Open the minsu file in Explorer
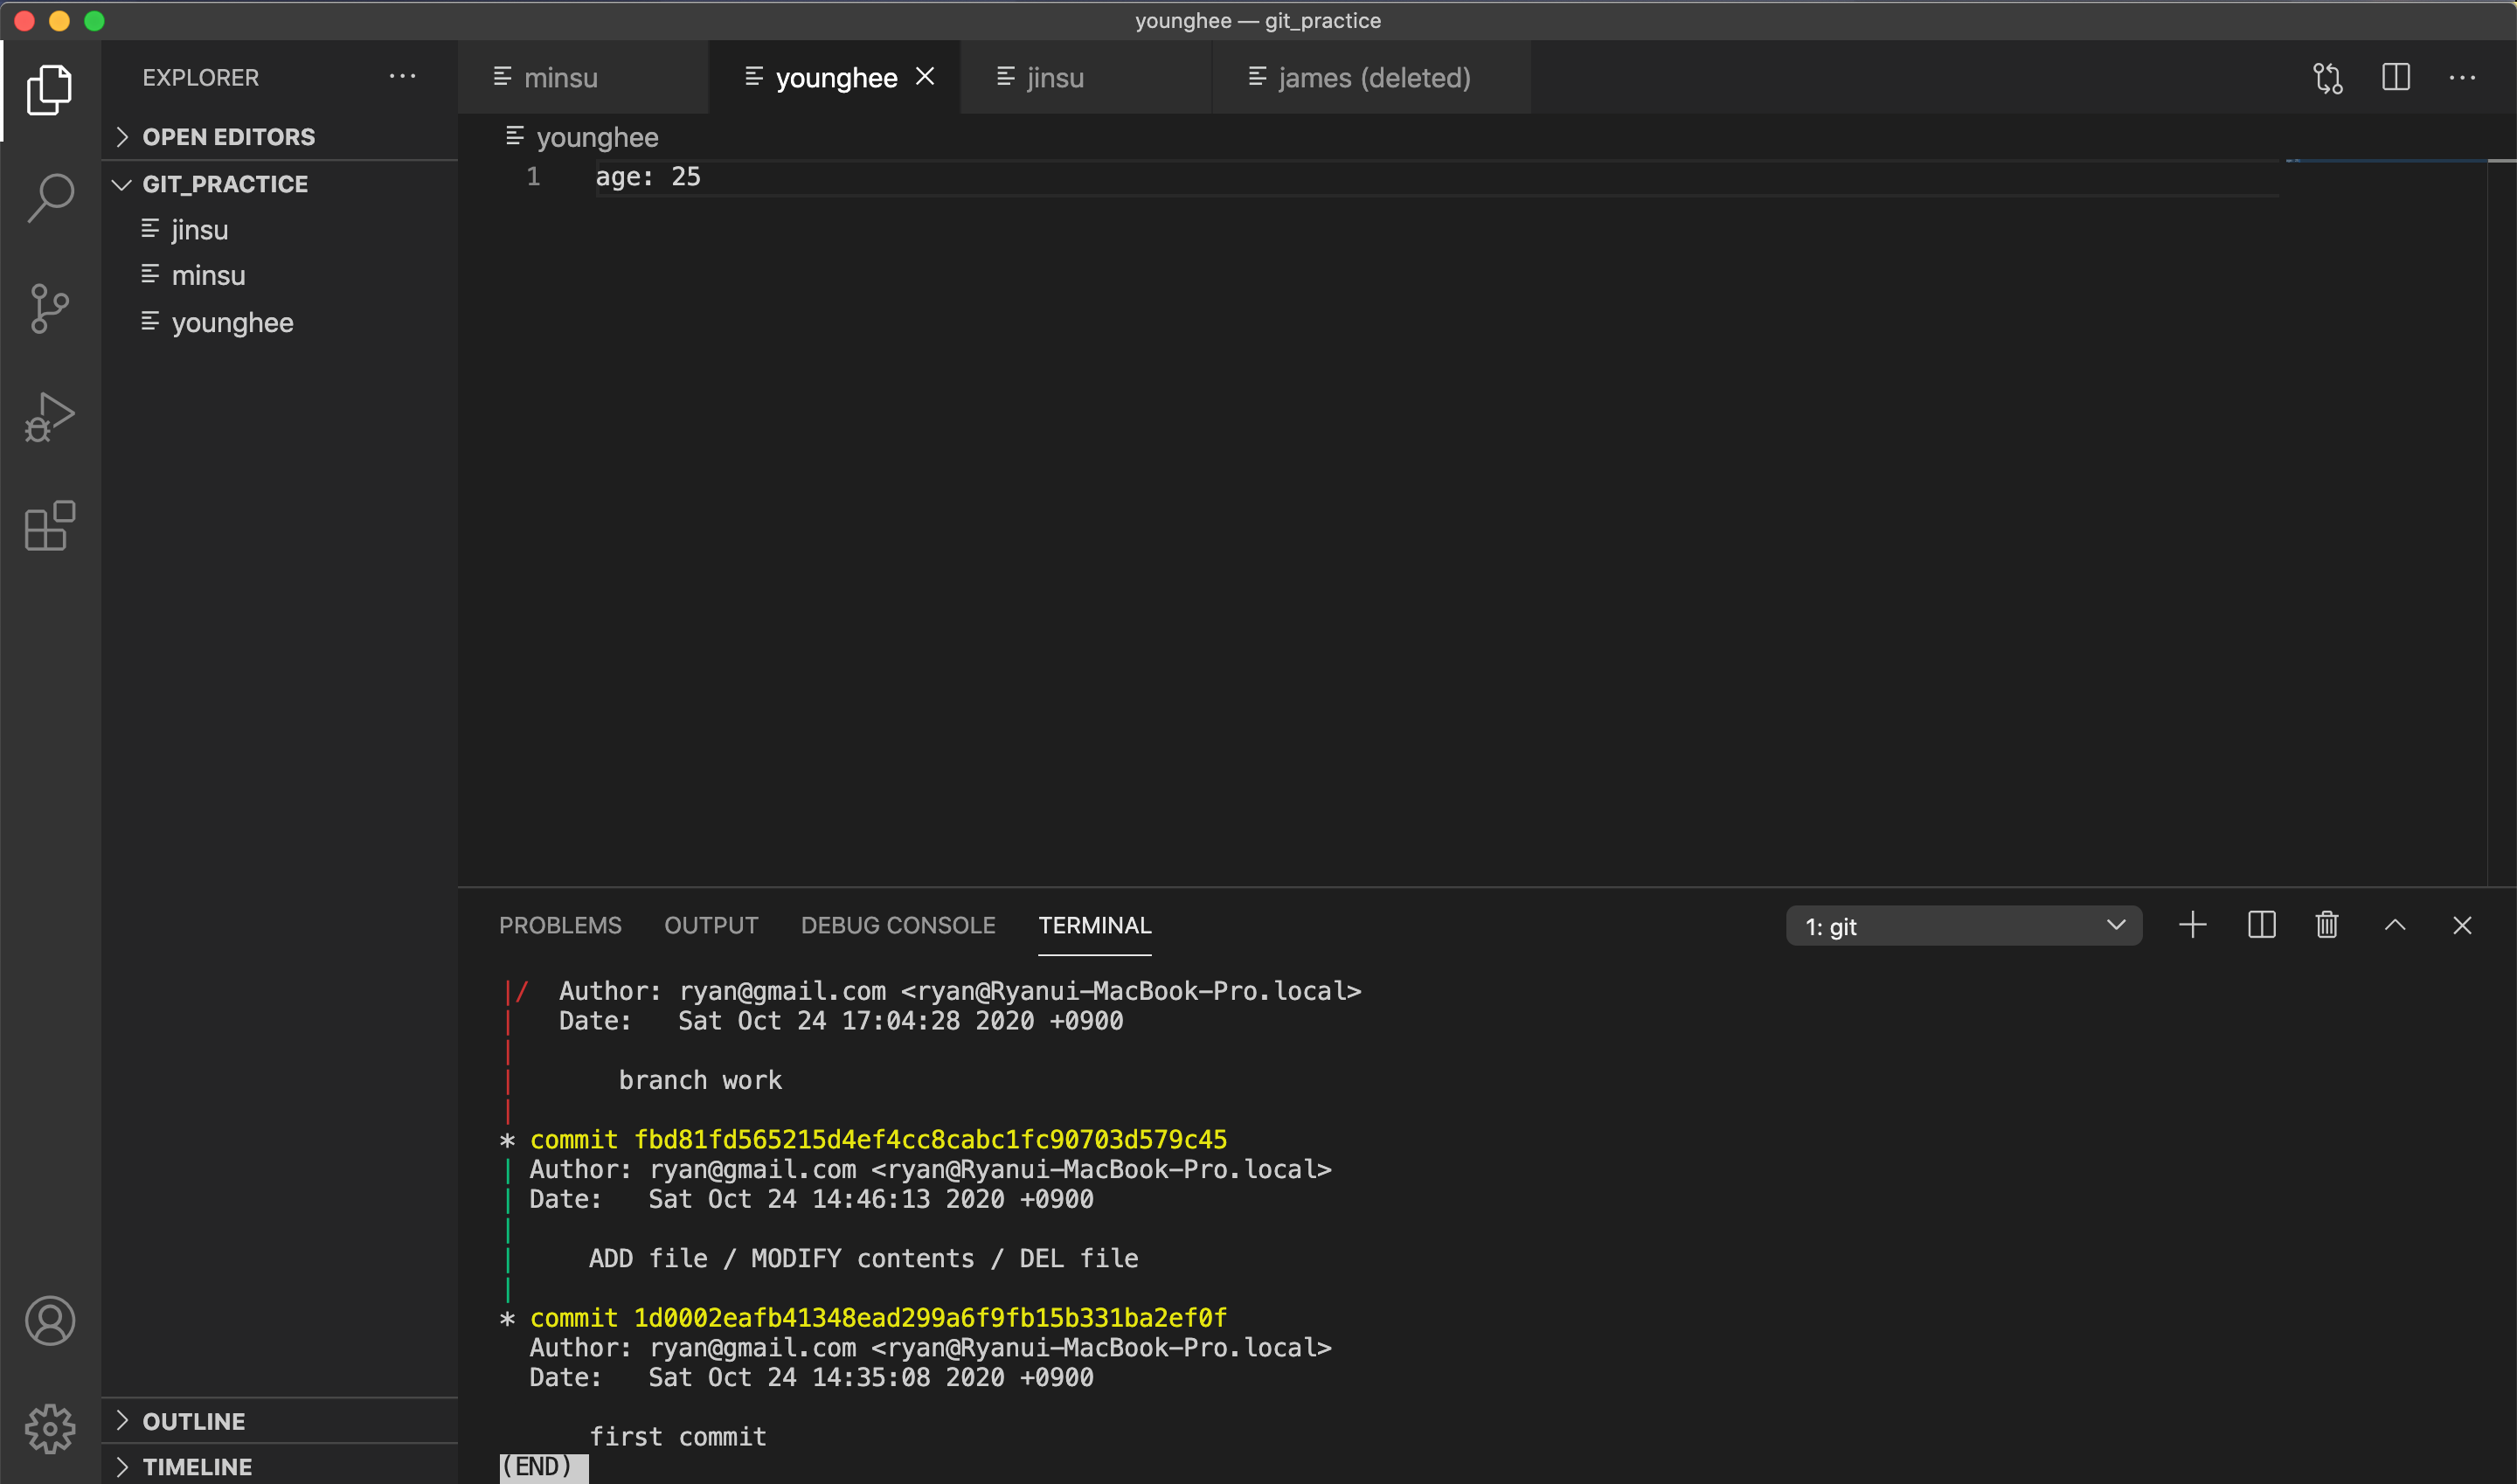Image resolution: width=2517 pixels, height=1484 pixels. tap(207, 275)
